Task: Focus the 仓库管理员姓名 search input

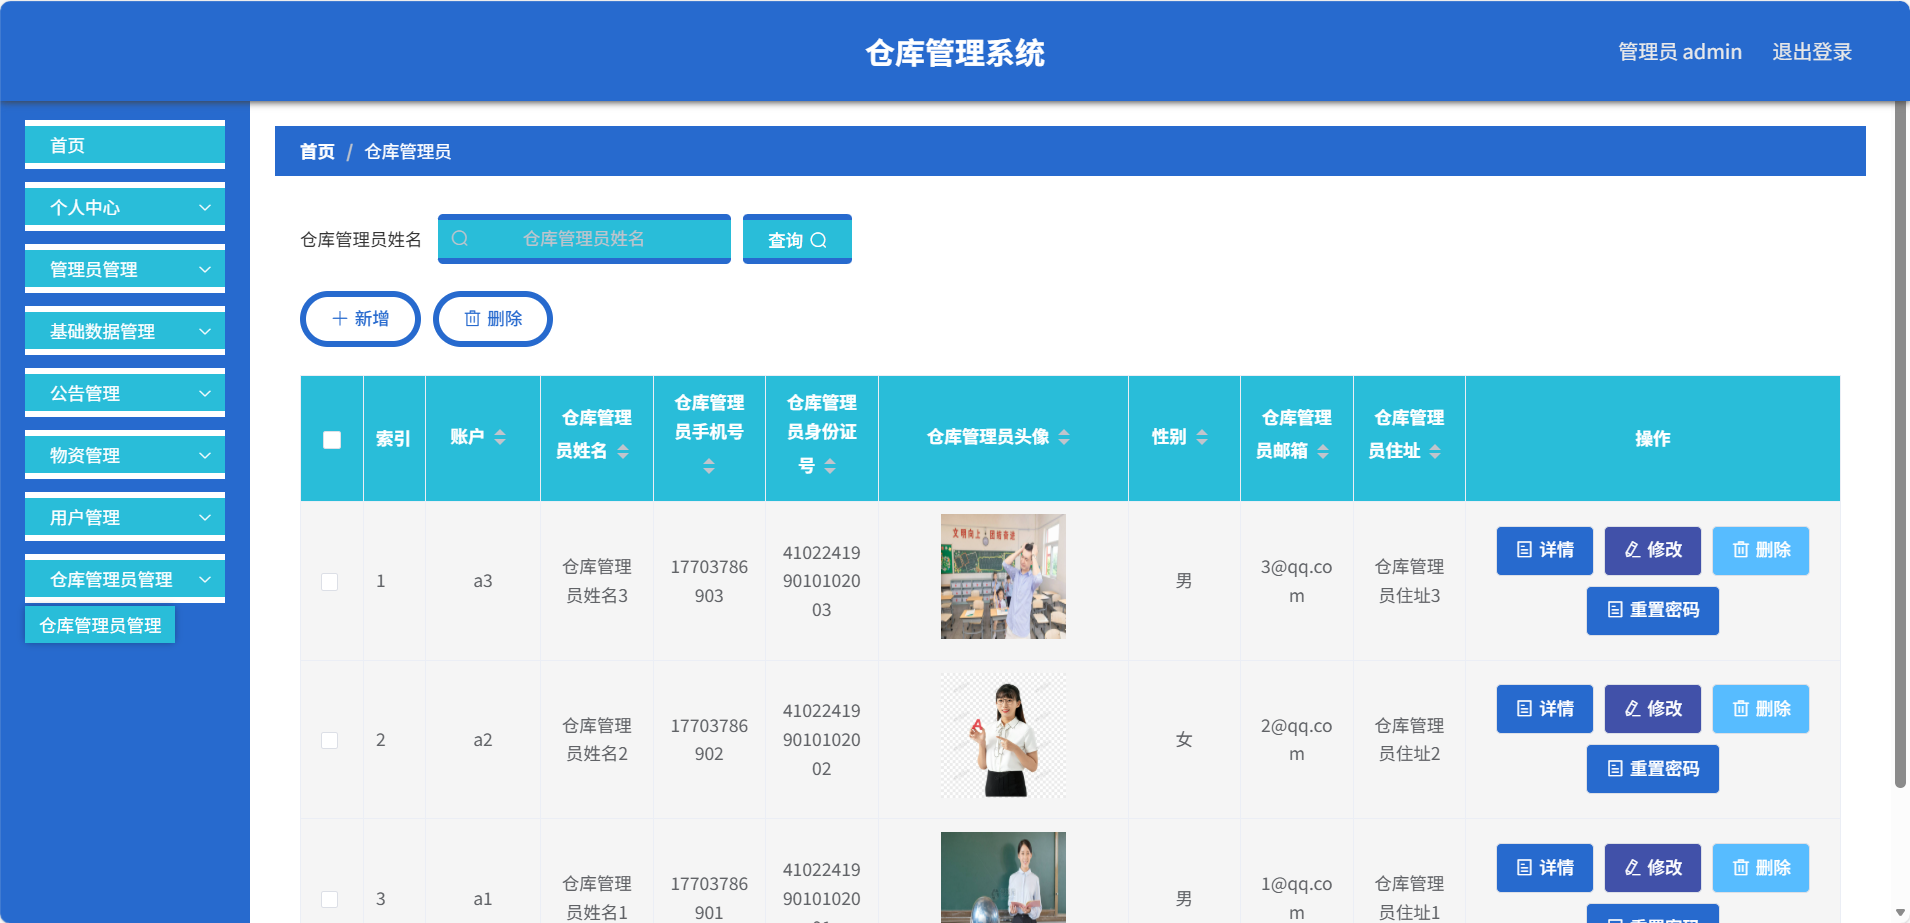Action: coord(584,239)
